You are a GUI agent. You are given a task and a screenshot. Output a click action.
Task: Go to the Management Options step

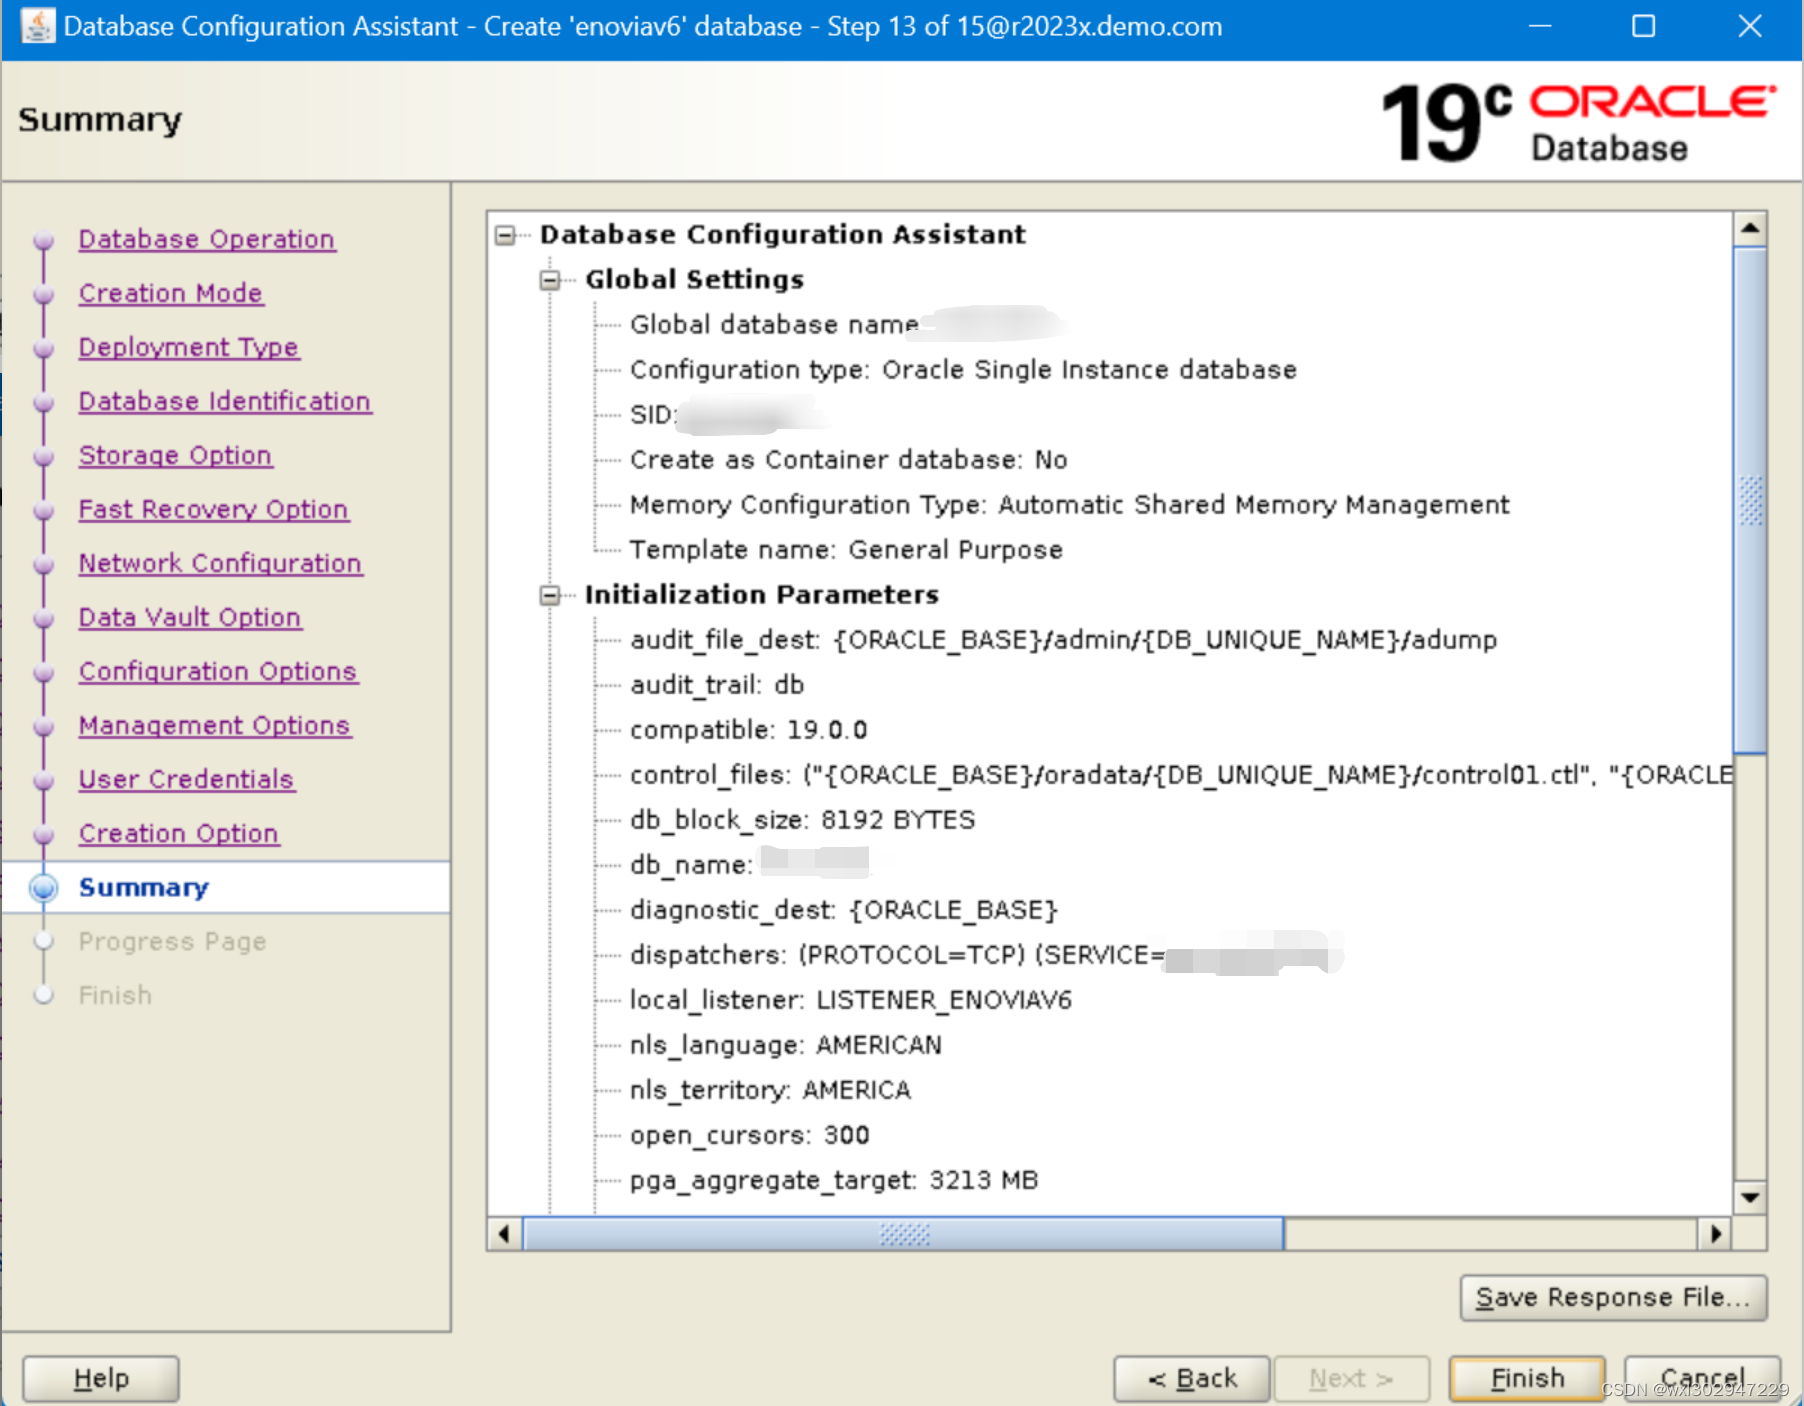pyautogui.click(x=215, y=725)
